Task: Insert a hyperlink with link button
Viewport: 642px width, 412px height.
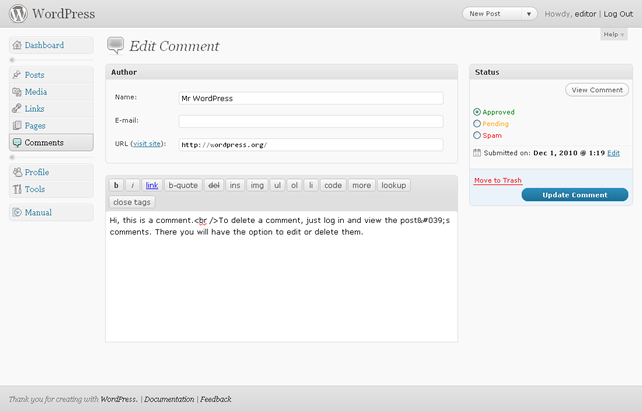Action: (152, 185)
